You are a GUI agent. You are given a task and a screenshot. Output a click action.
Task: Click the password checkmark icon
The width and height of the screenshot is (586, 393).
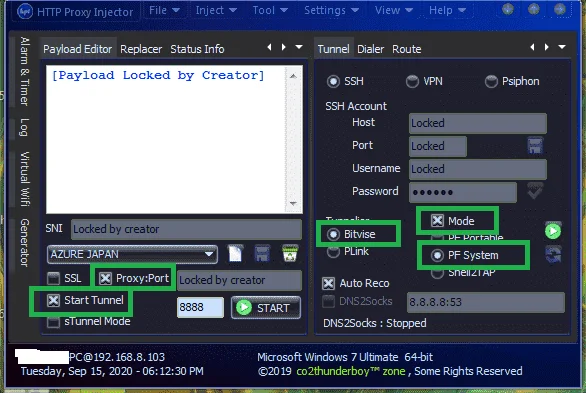click(x=535, y=191)
